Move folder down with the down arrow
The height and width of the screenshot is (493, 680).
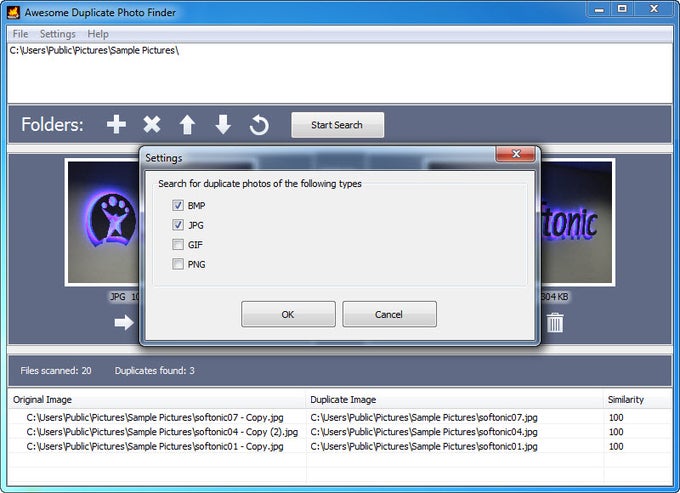tap(223, 124)
